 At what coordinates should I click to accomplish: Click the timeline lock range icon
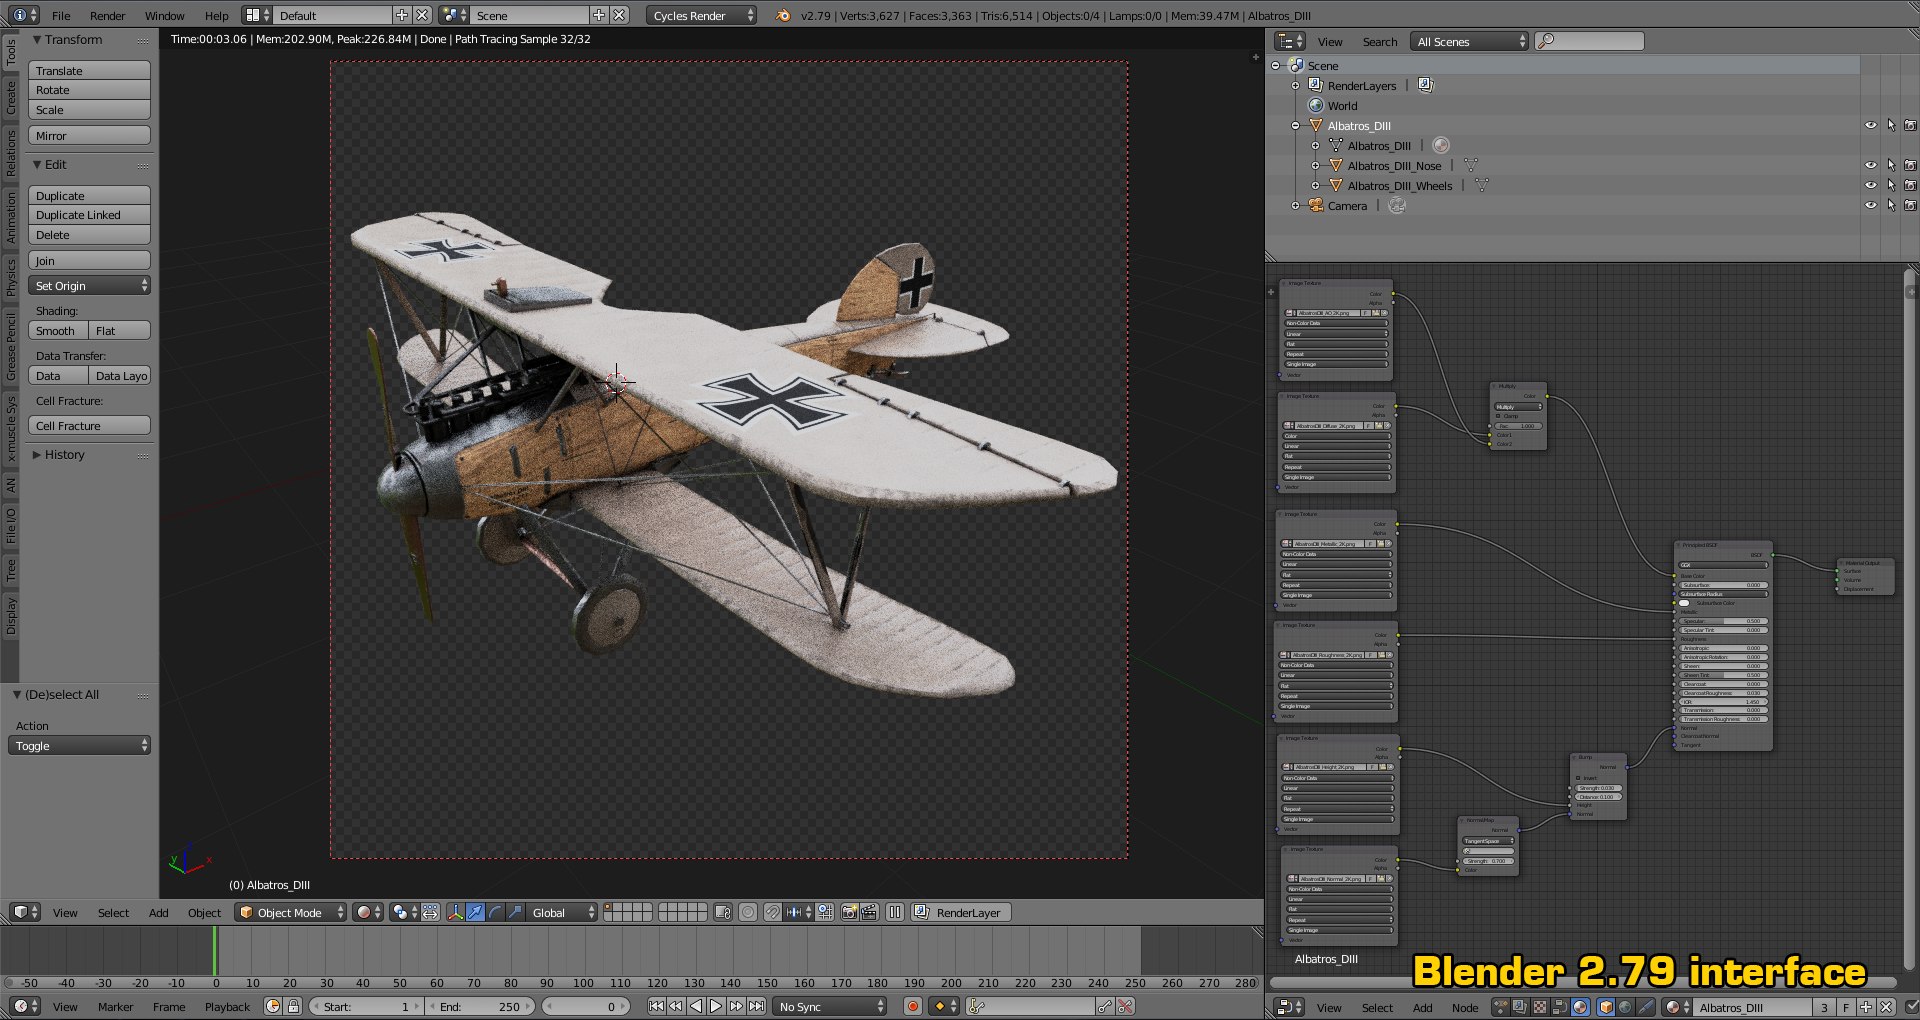(x=293, y=1006)
